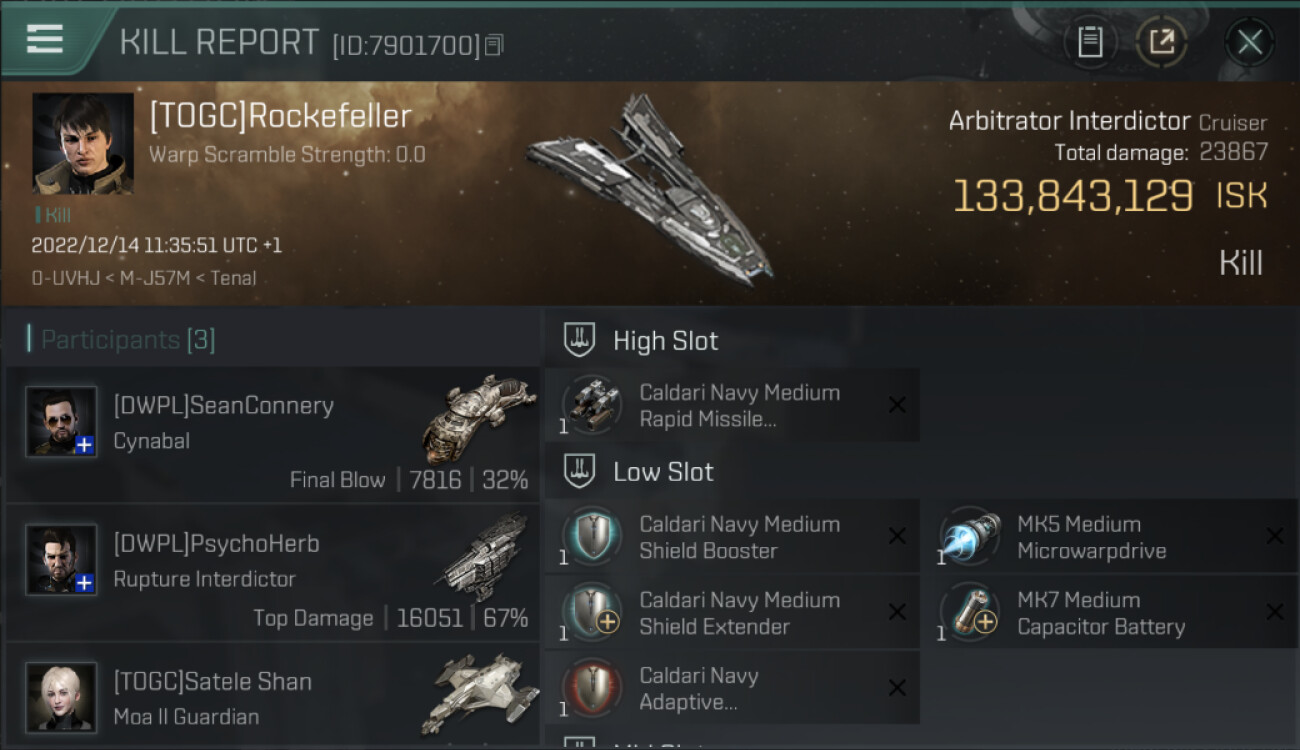
Task: Select the Arbitrator Interdictor ship image
Action: coord(650,190)
